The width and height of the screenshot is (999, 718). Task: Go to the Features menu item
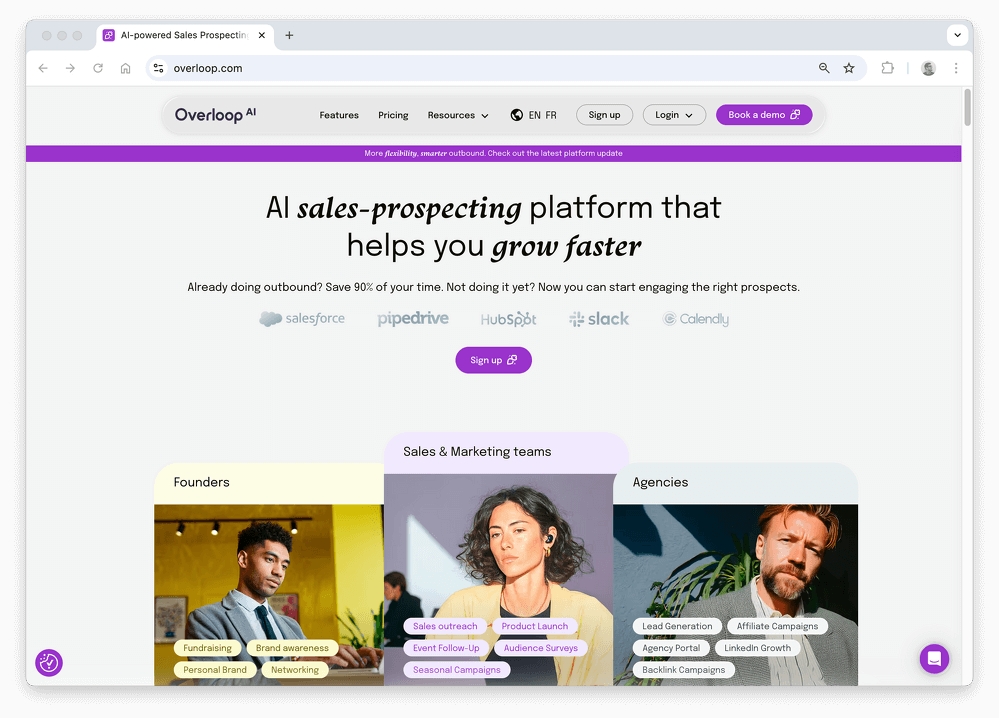click(x=339, y=115)
